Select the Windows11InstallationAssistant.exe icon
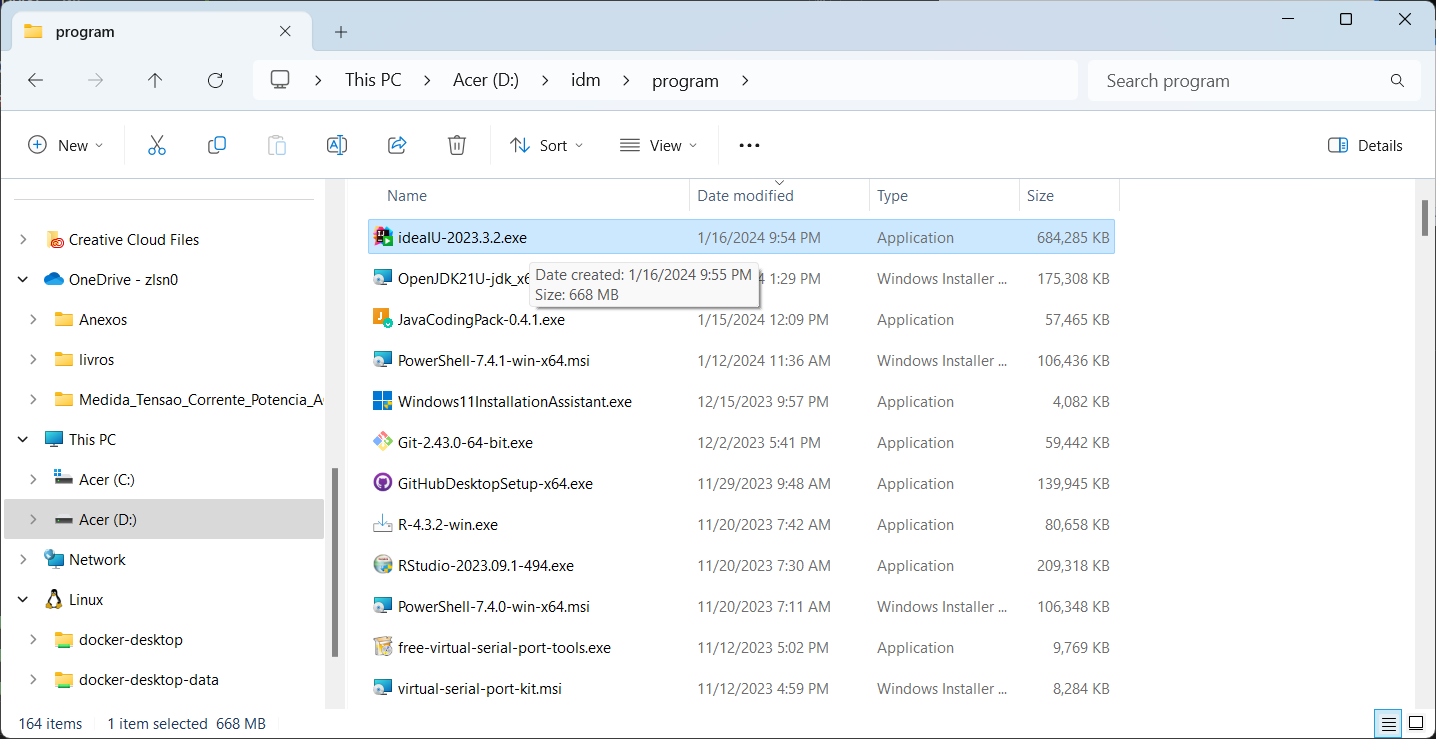 pos(382,401)
